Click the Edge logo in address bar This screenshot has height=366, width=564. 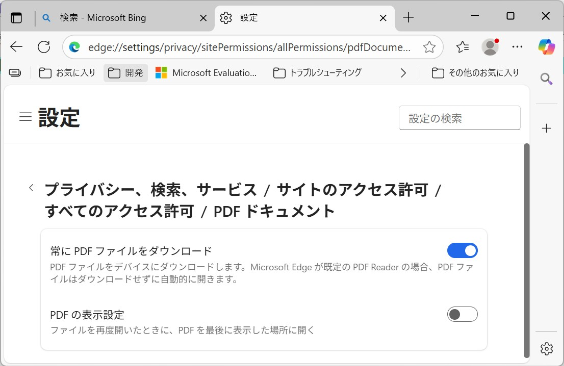74,47
